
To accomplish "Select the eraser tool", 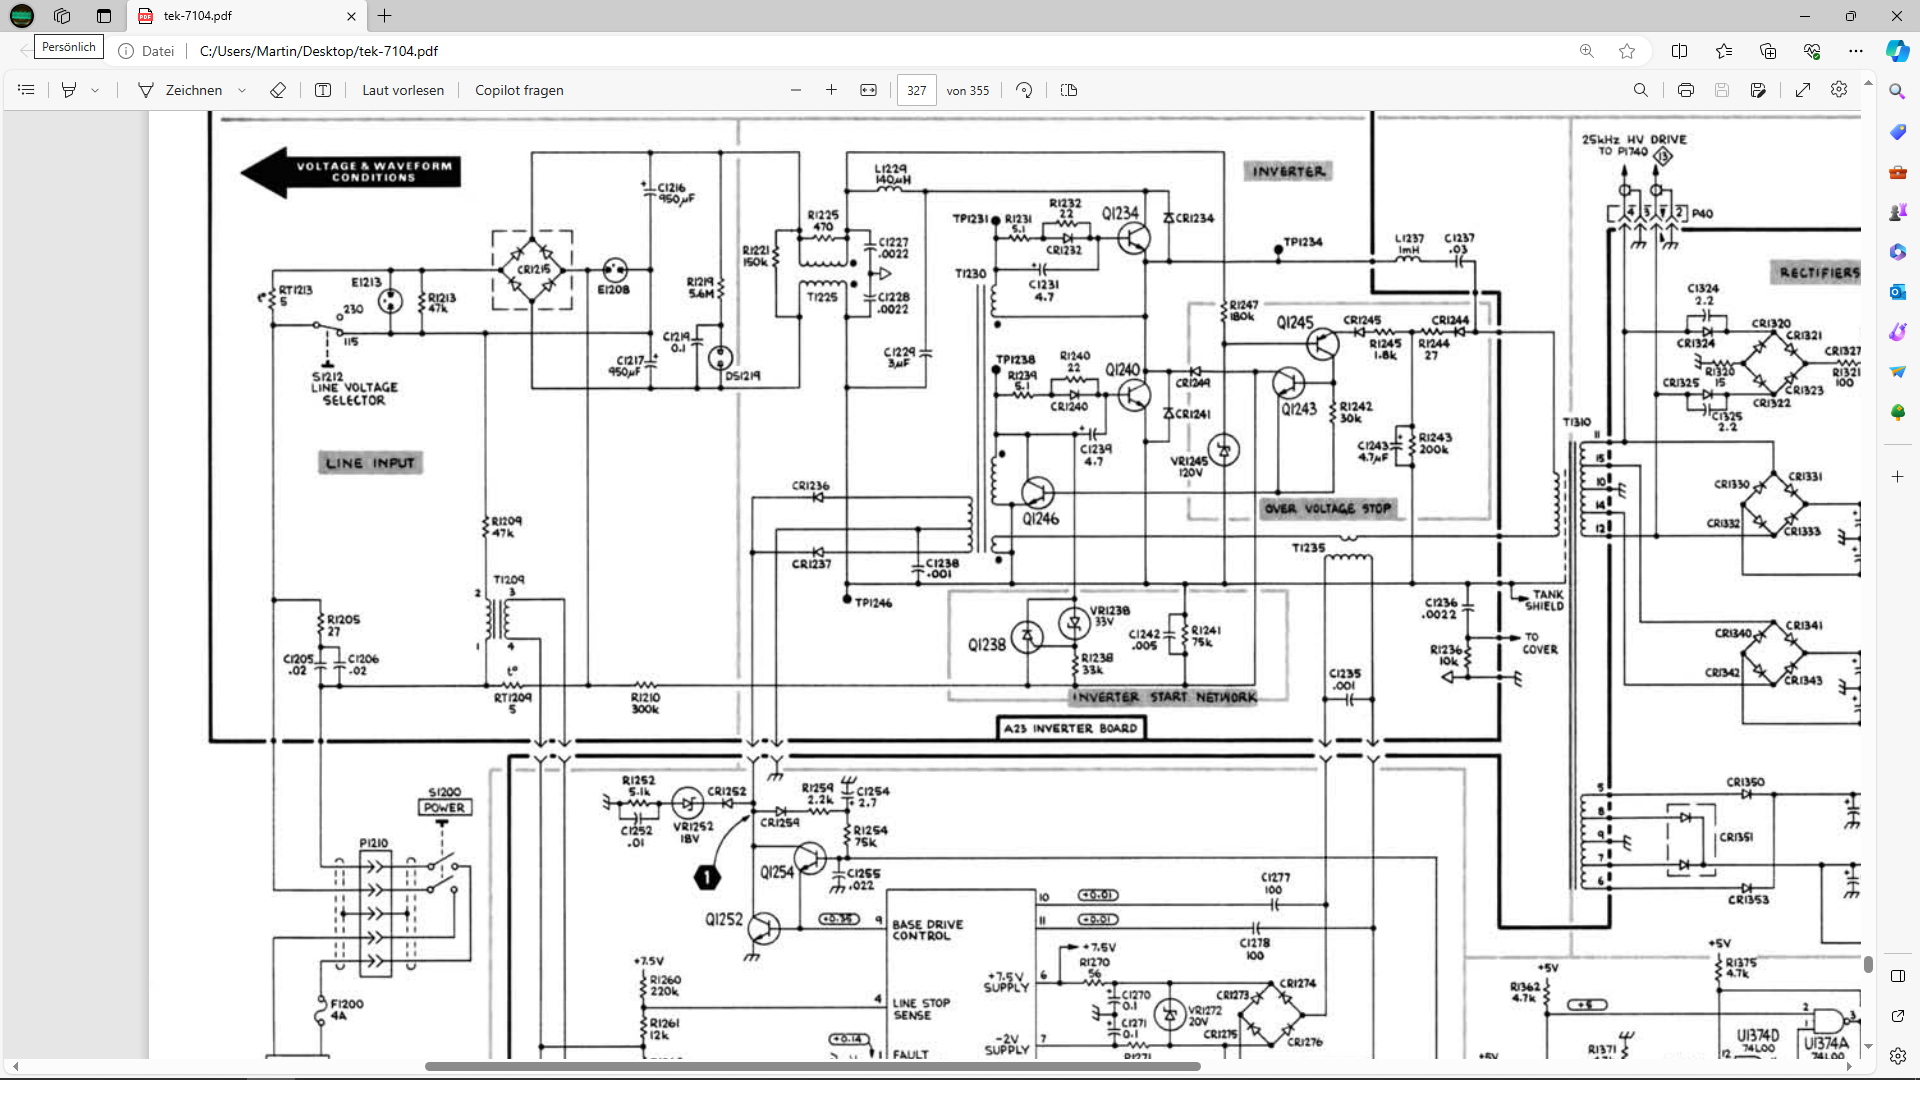I will point(278,90).
